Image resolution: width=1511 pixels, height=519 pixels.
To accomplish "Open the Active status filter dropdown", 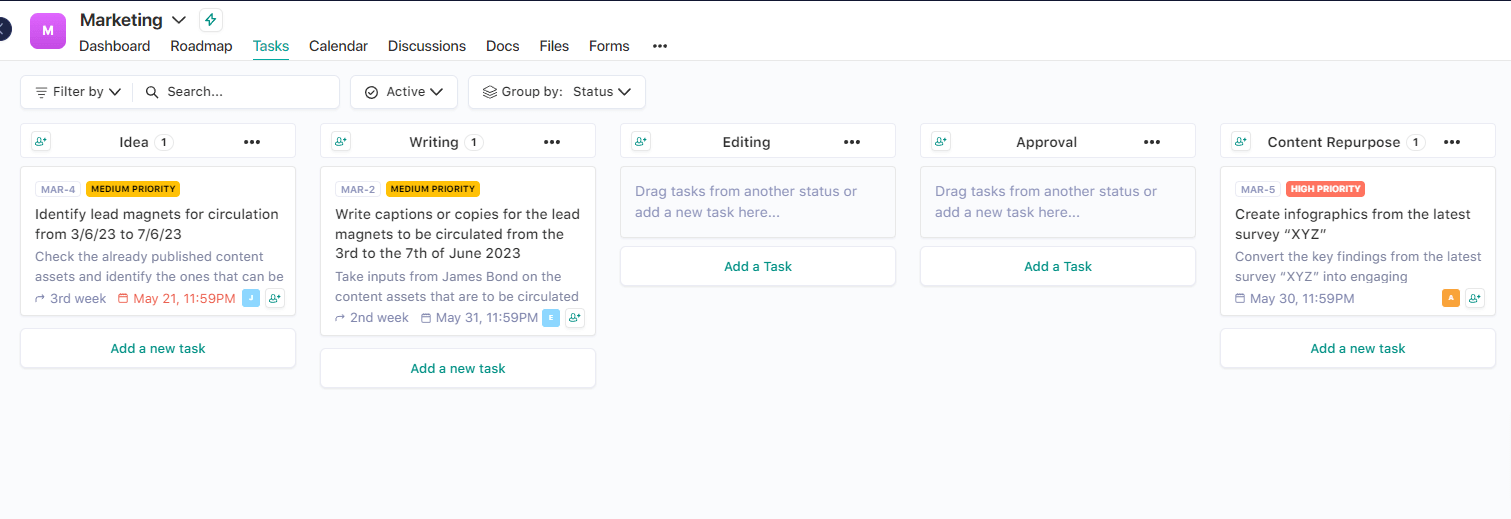I will pos(404,92).
